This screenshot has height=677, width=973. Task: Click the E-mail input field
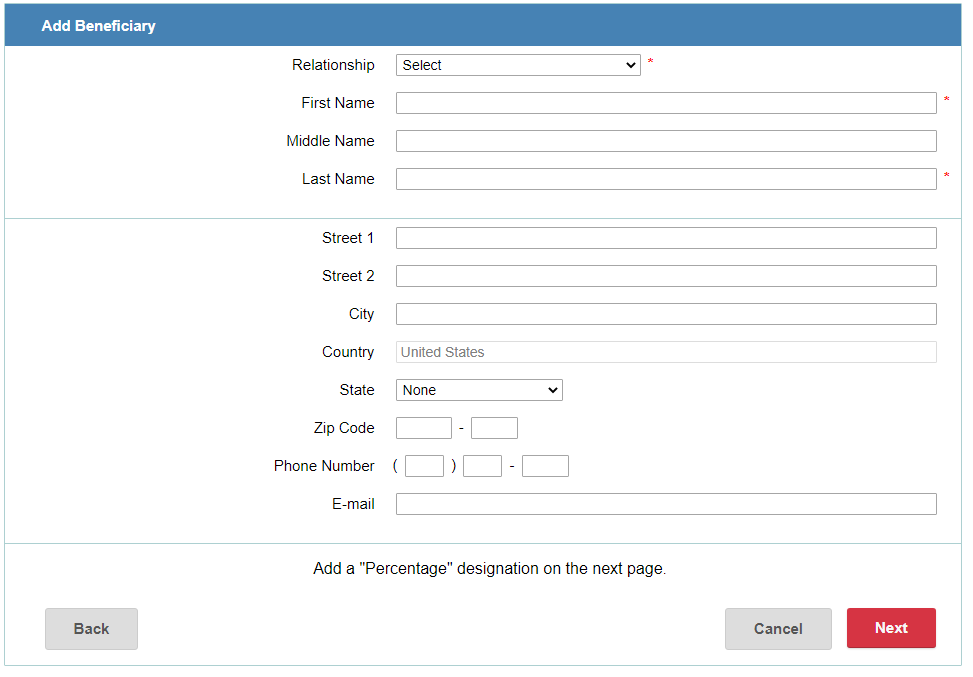[666, 504]
